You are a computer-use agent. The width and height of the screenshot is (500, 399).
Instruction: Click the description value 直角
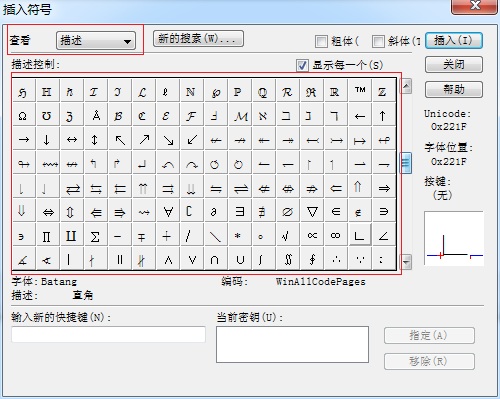click(x=83, y=295)
